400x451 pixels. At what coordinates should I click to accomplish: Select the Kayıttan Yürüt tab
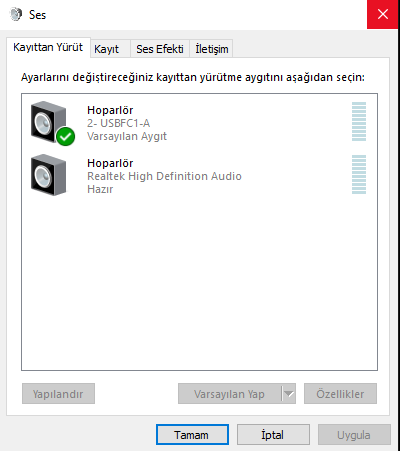point(48,47)
